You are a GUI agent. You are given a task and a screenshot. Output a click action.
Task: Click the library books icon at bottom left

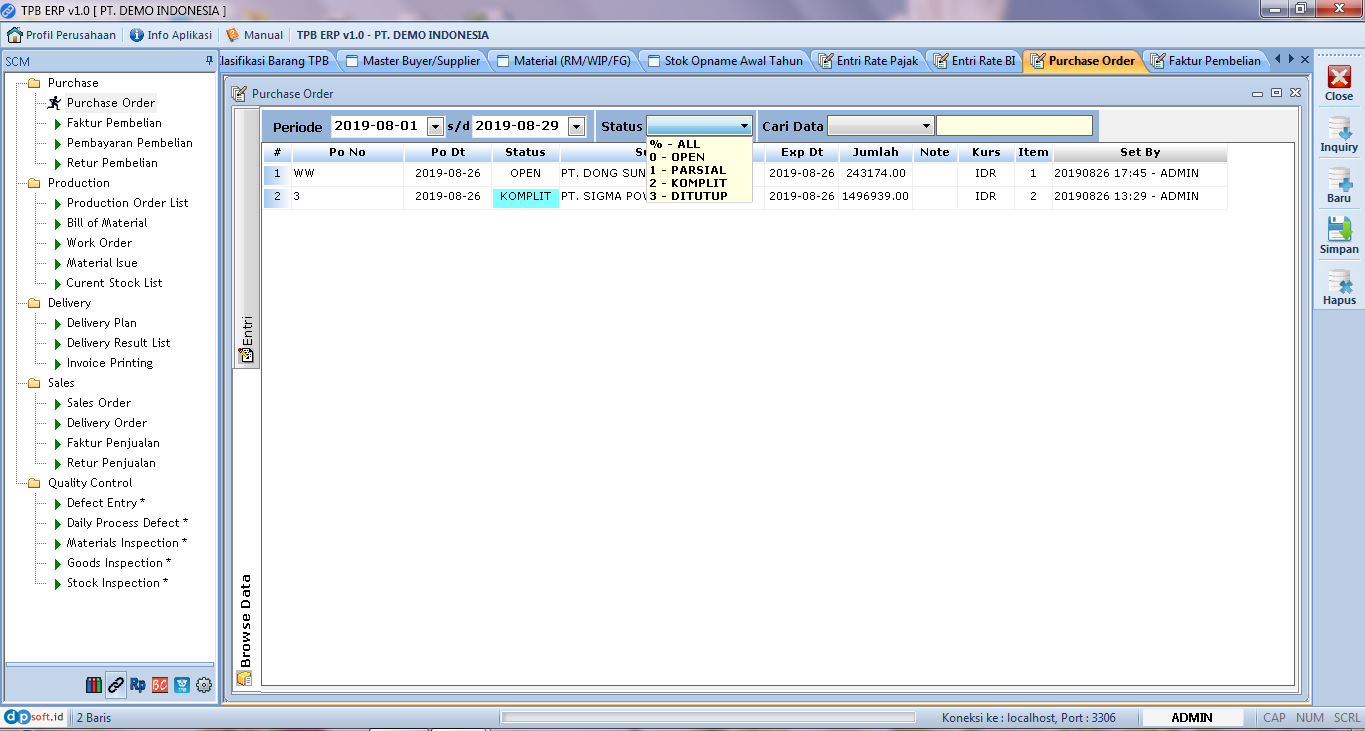(x=92, y=685)
